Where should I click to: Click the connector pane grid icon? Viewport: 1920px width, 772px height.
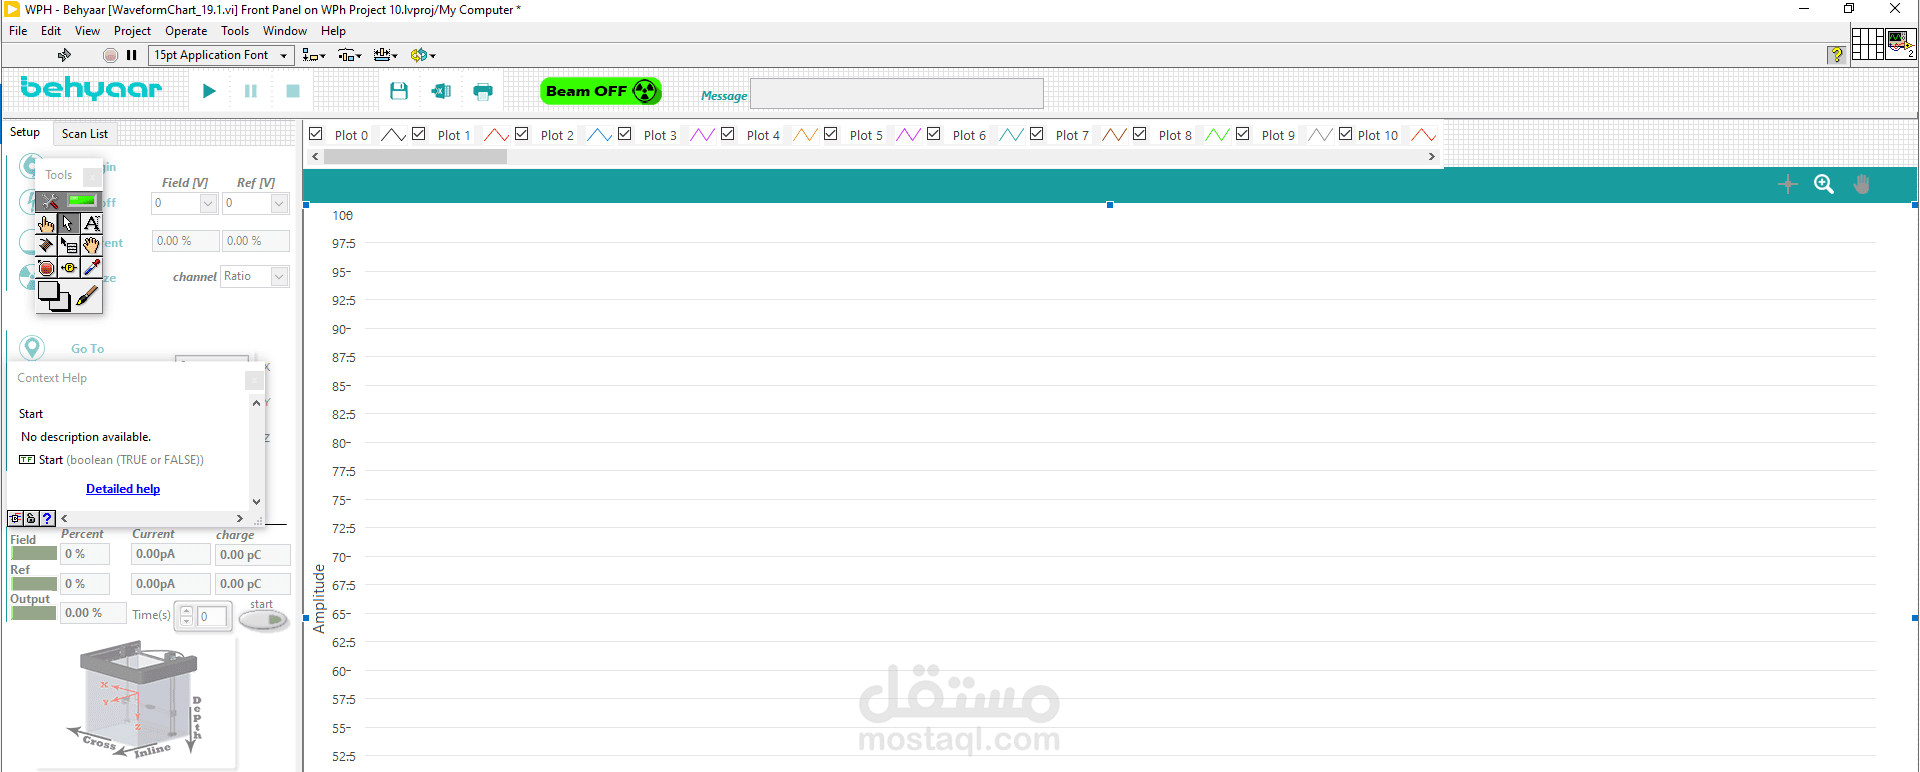point(1868,44)
